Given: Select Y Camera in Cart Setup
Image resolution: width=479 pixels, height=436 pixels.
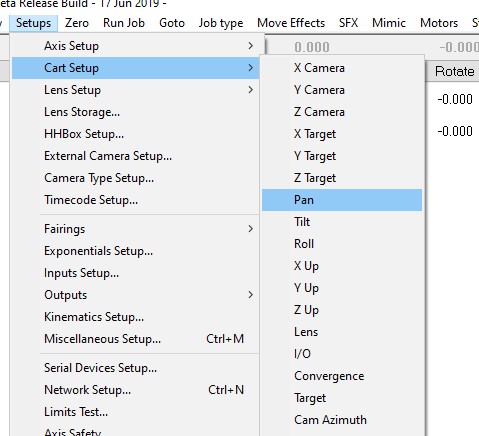Looking at the screenshot, I should (x=342, y=90).
